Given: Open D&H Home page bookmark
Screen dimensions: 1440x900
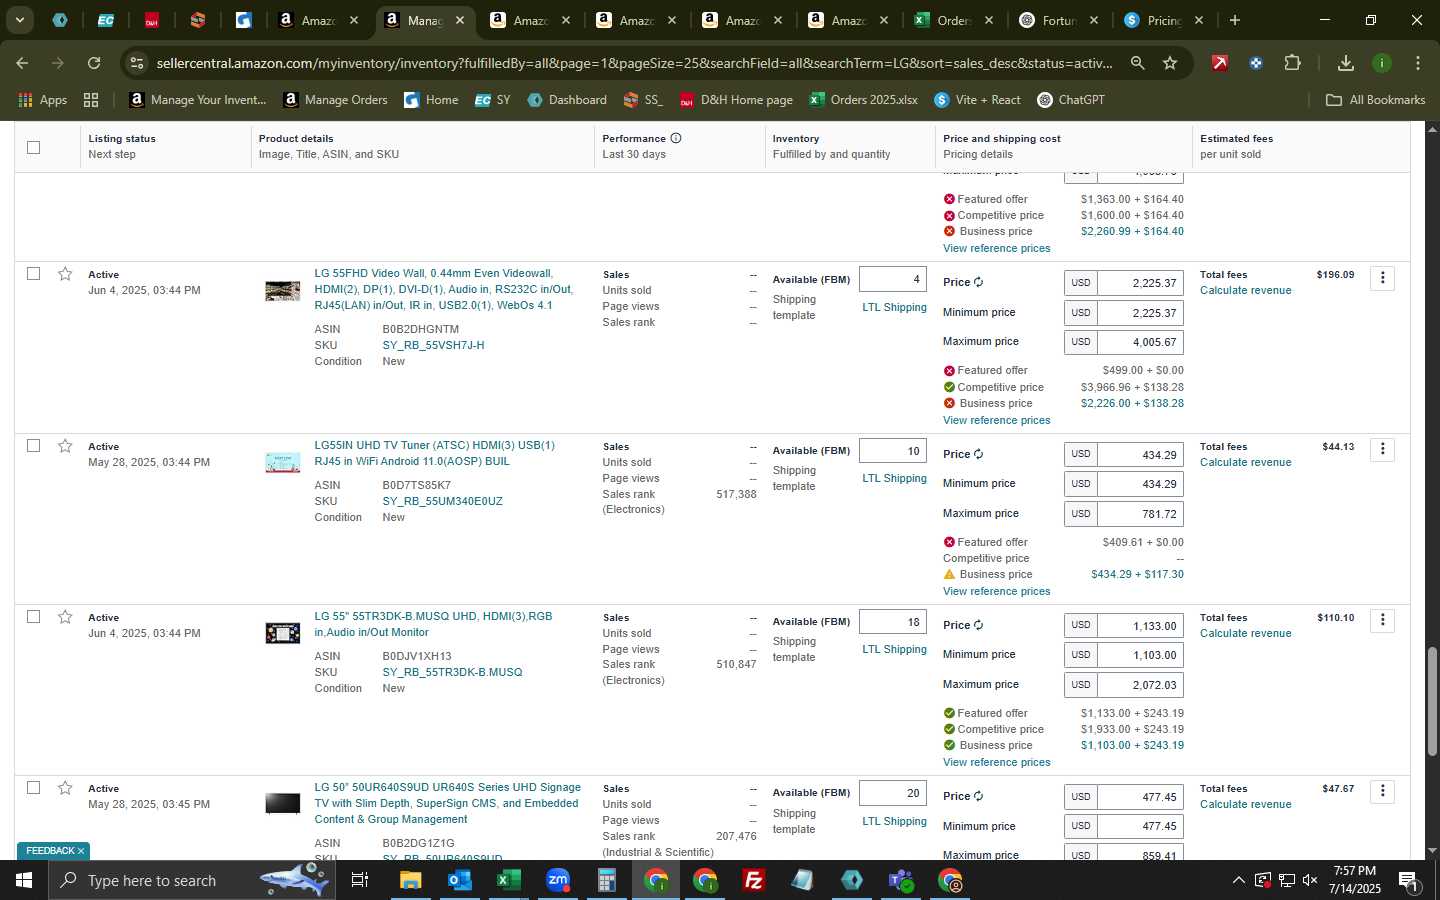Looking at the screenshot, I should pos(736,100).
